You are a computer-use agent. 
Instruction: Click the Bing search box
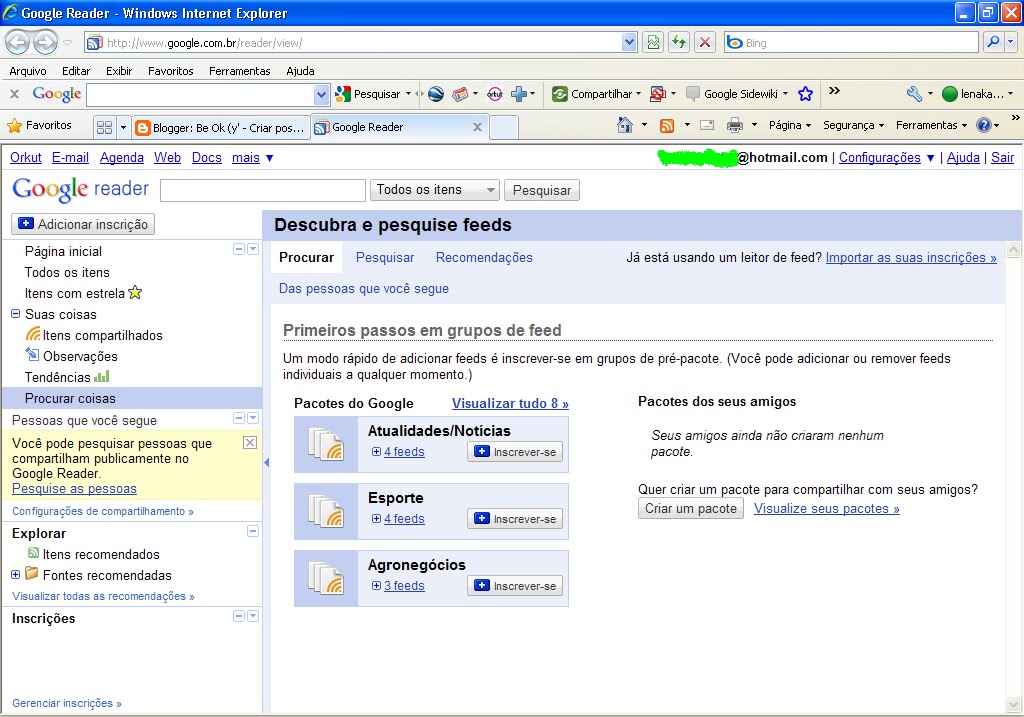click(851, 42)
